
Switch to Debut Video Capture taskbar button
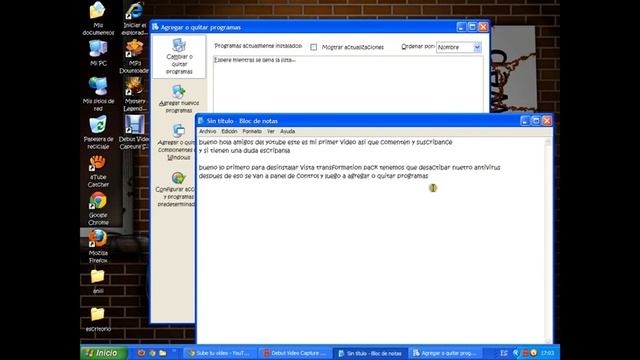click(295, 353)
